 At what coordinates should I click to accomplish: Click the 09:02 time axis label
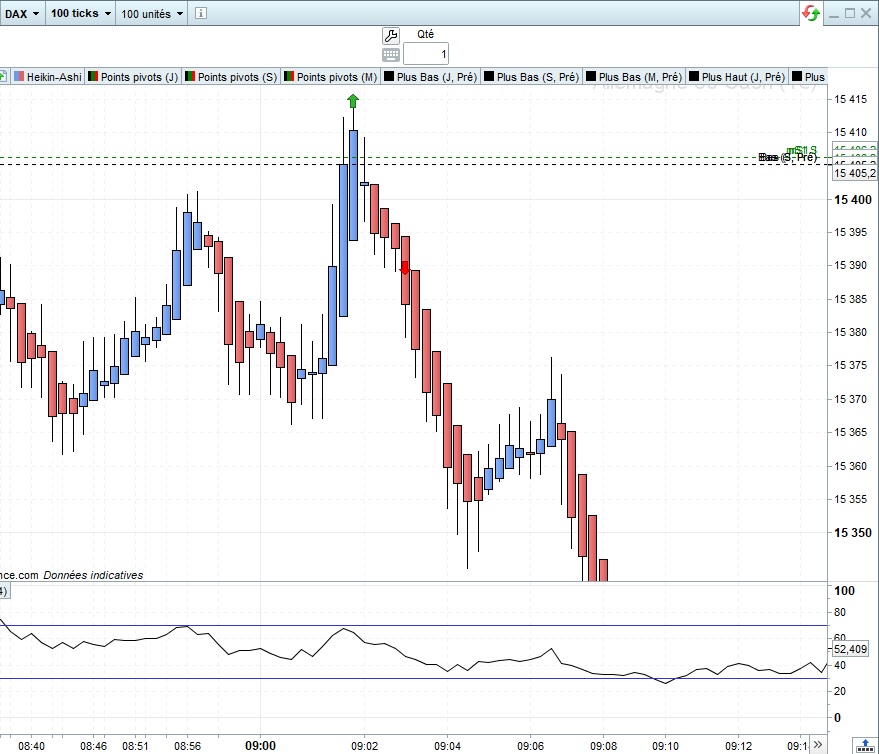(364, 746)
